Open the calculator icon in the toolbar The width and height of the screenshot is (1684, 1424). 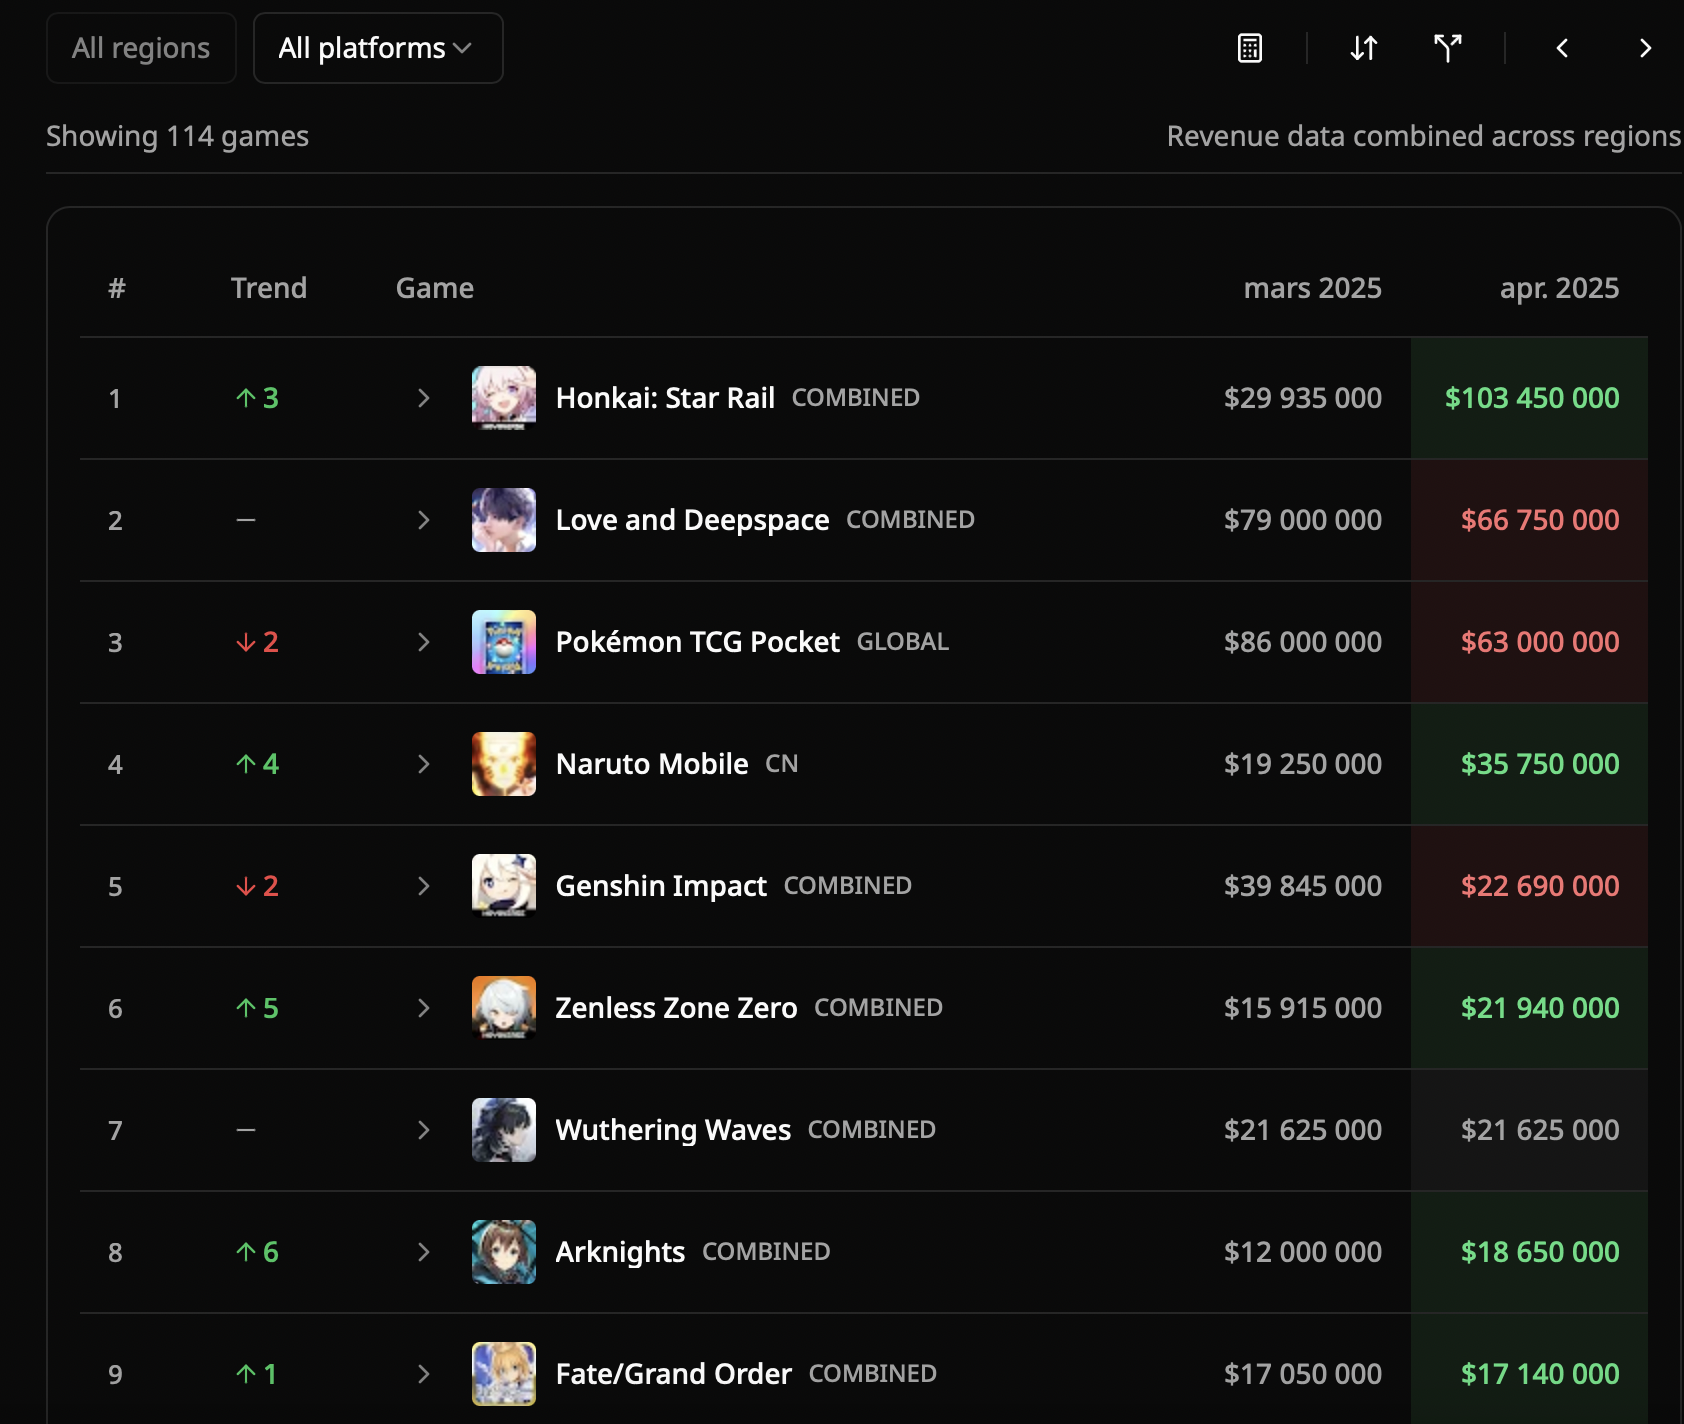point(1250,48)
